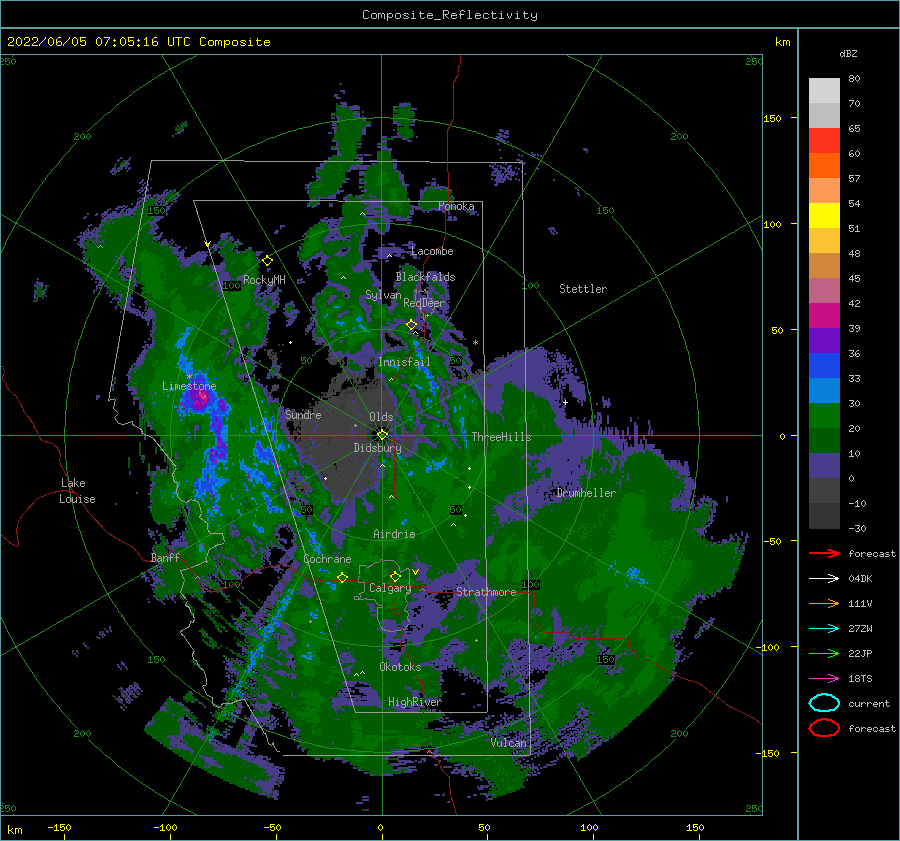The width and height of the screenshot is (900, 841).
Task: Click the Innisfail town label
Action: click(x=404, y=362)
